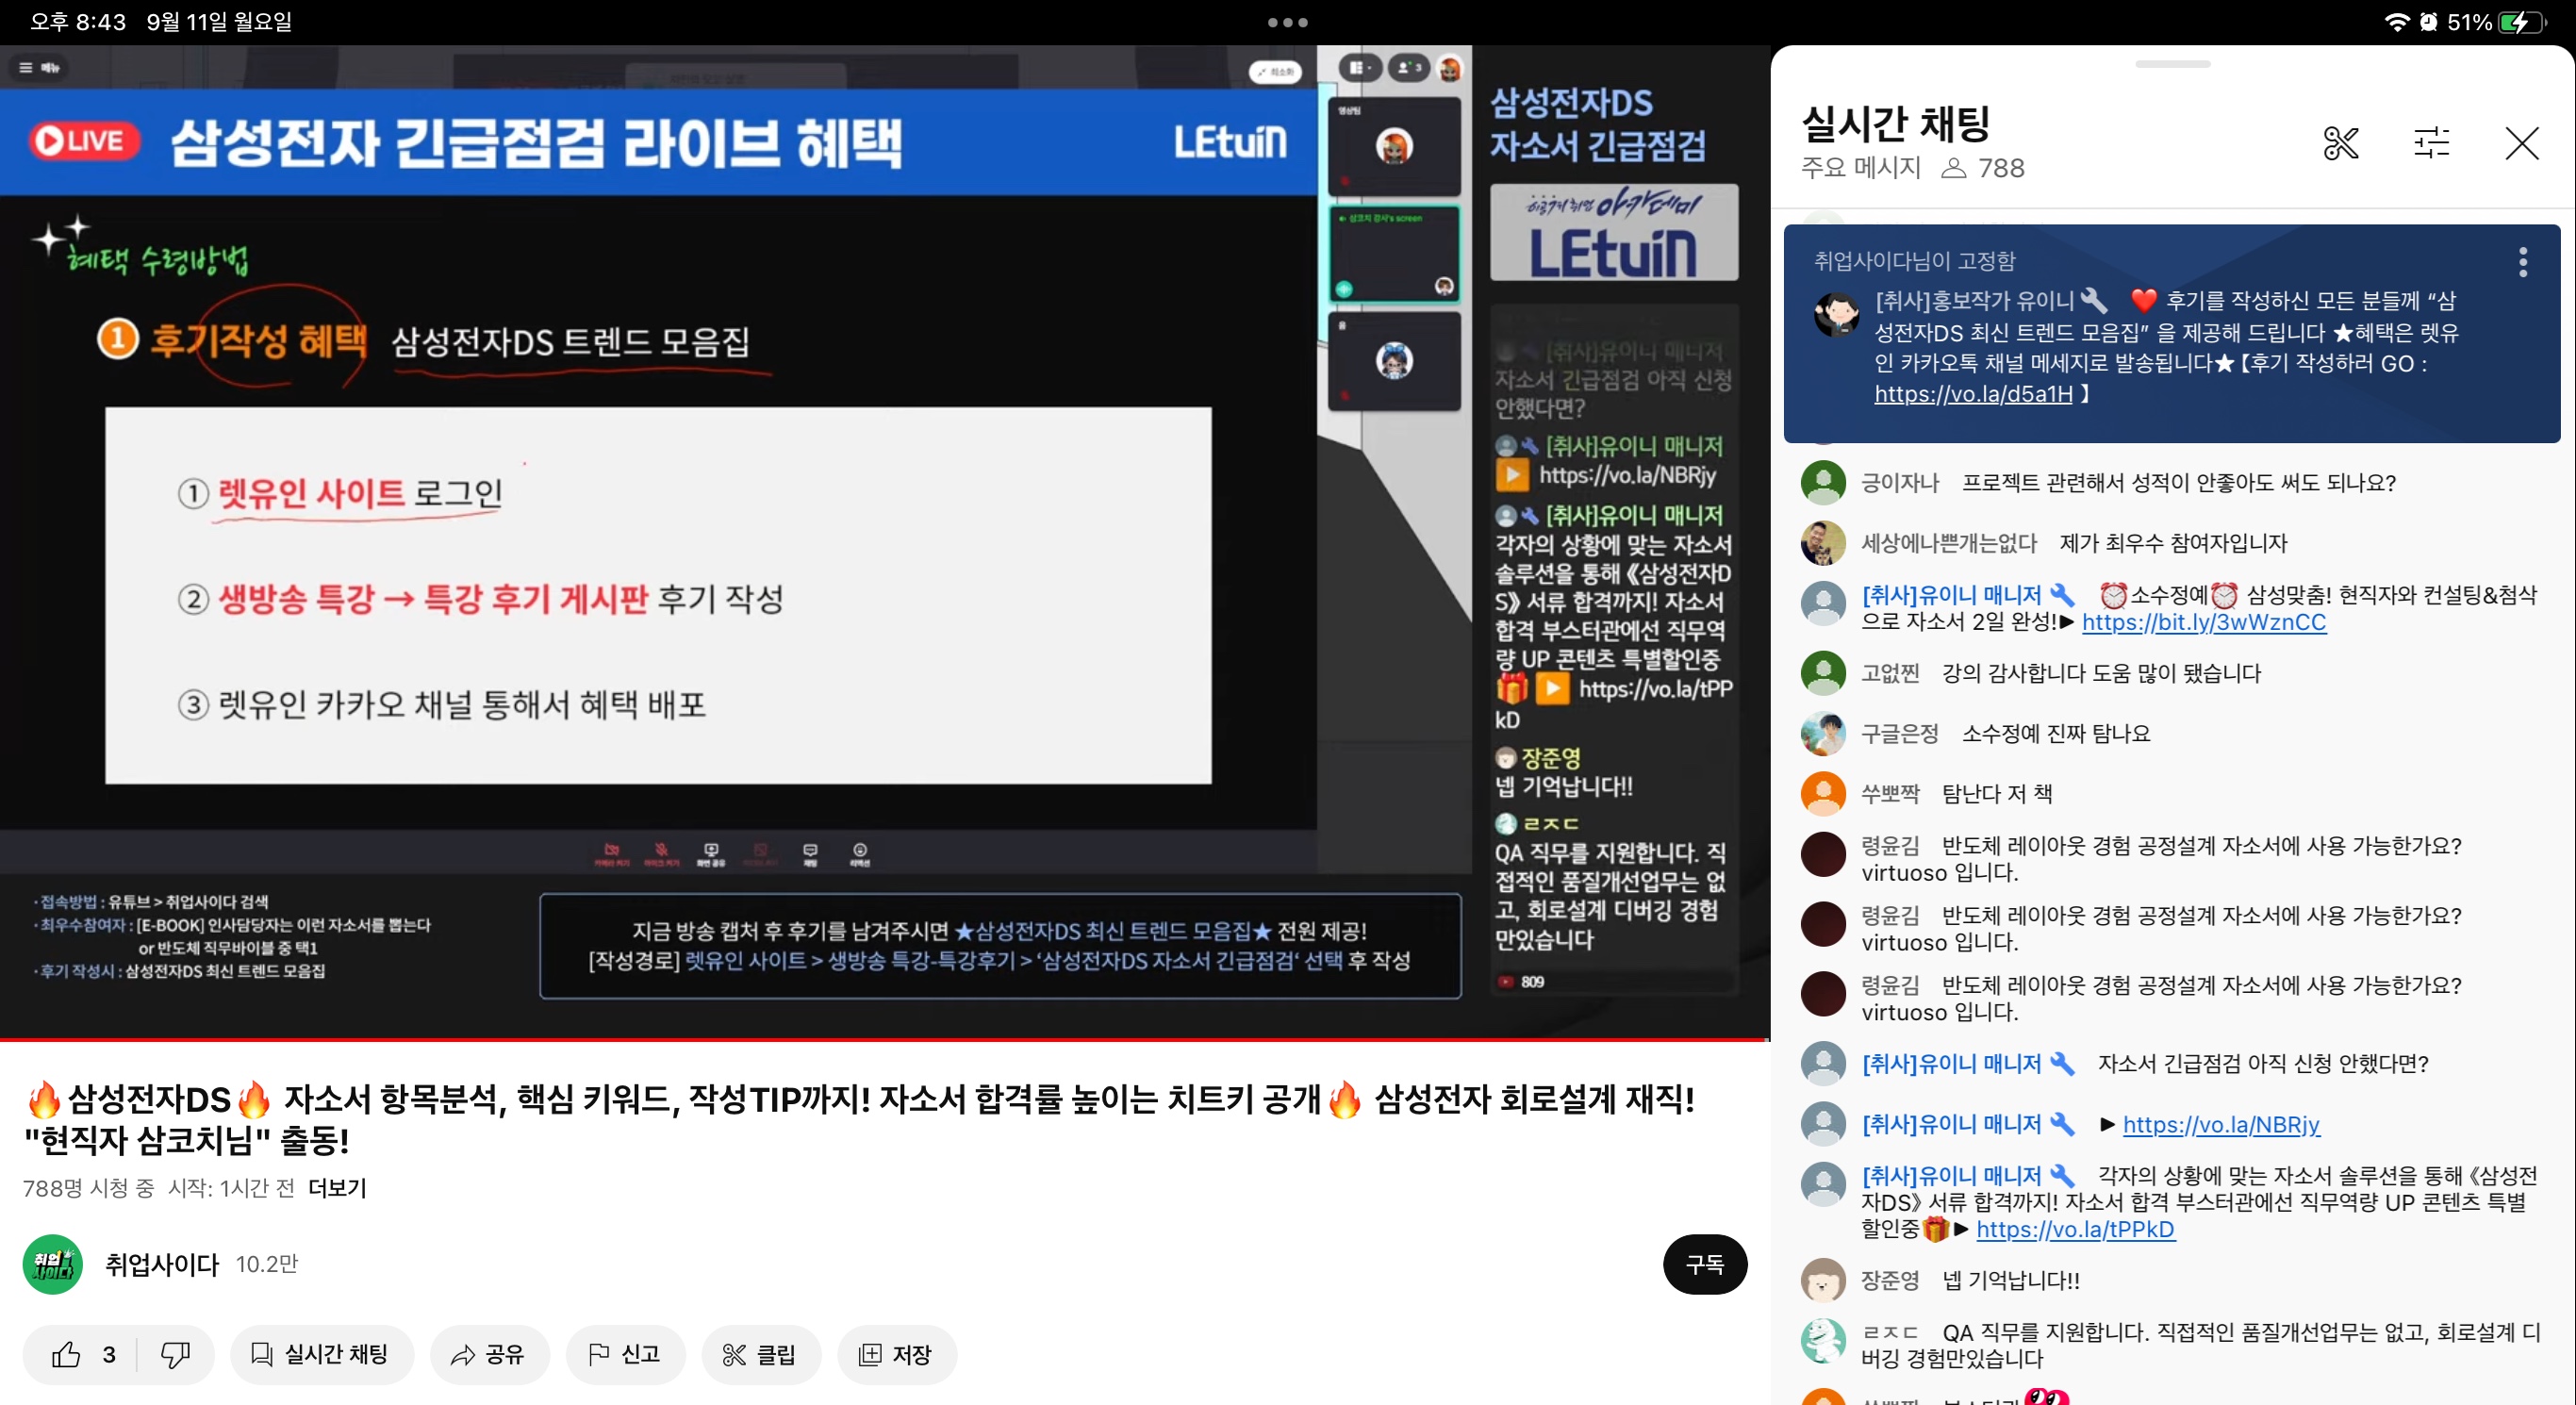This screenshot has height=1405, width=2576.
Task: Tap the clock in the status bar
Action: pyautogui.click(x=78, y=22)
